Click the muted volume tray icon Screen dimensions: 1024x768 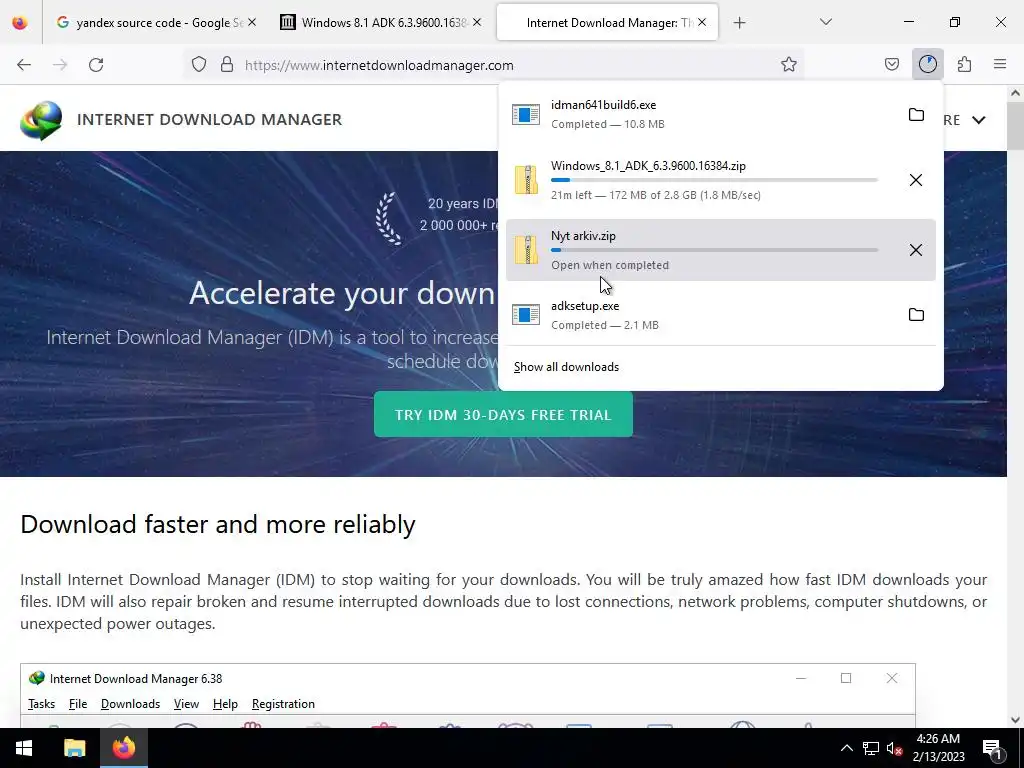[894, 748]
